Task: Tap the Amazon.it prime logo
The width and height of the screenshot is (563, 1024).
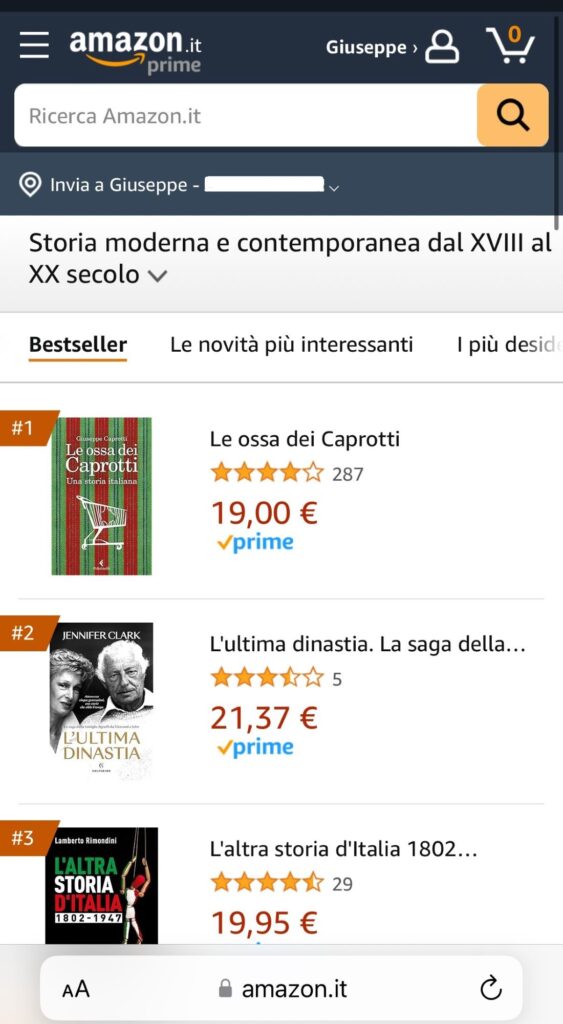Action: [x=135, y=51]
